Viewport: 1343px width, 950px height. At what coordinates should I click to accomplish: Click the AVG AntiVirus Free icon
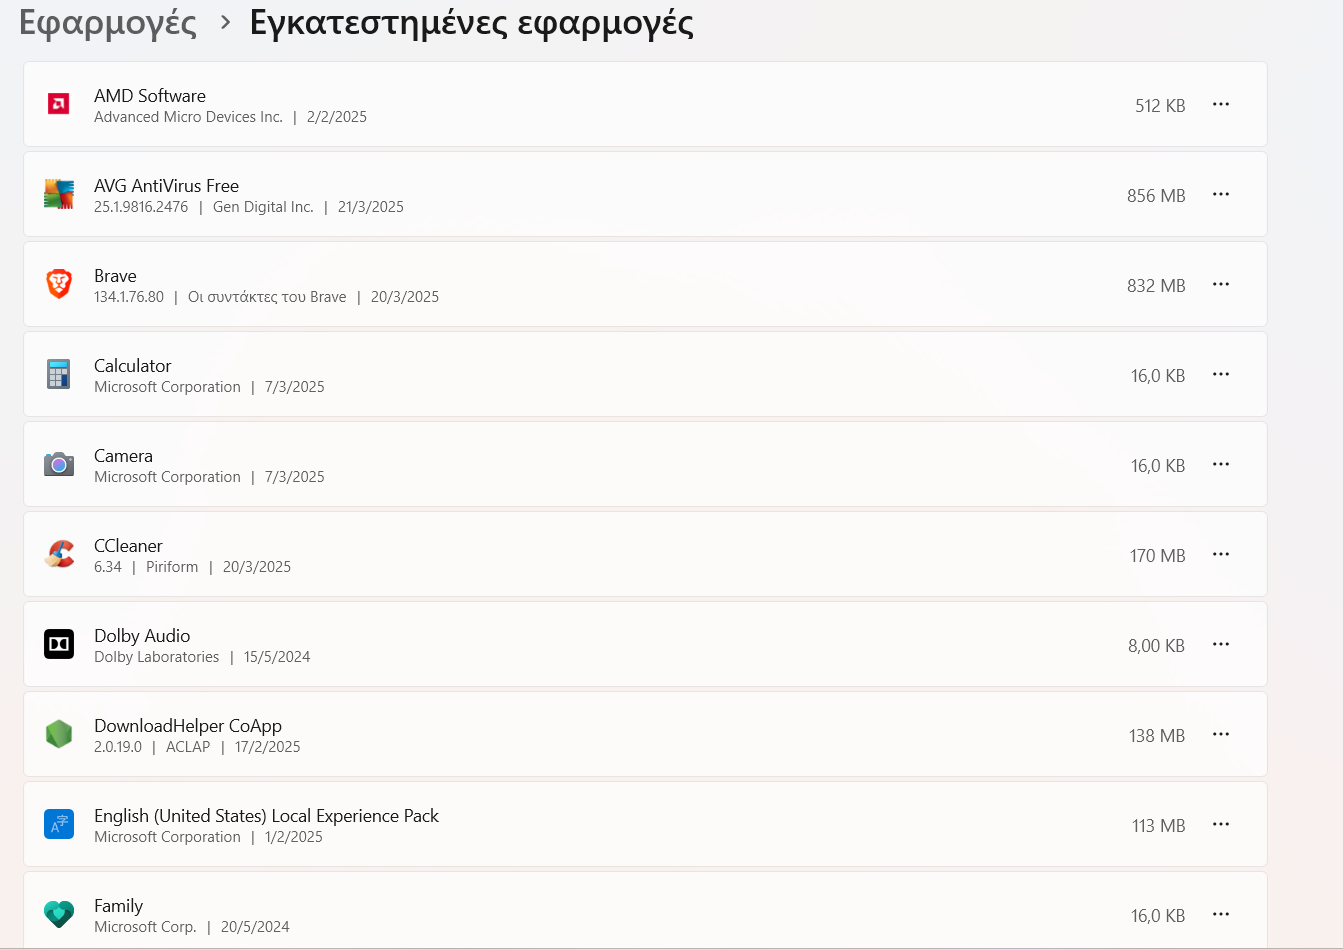[59, 194]
